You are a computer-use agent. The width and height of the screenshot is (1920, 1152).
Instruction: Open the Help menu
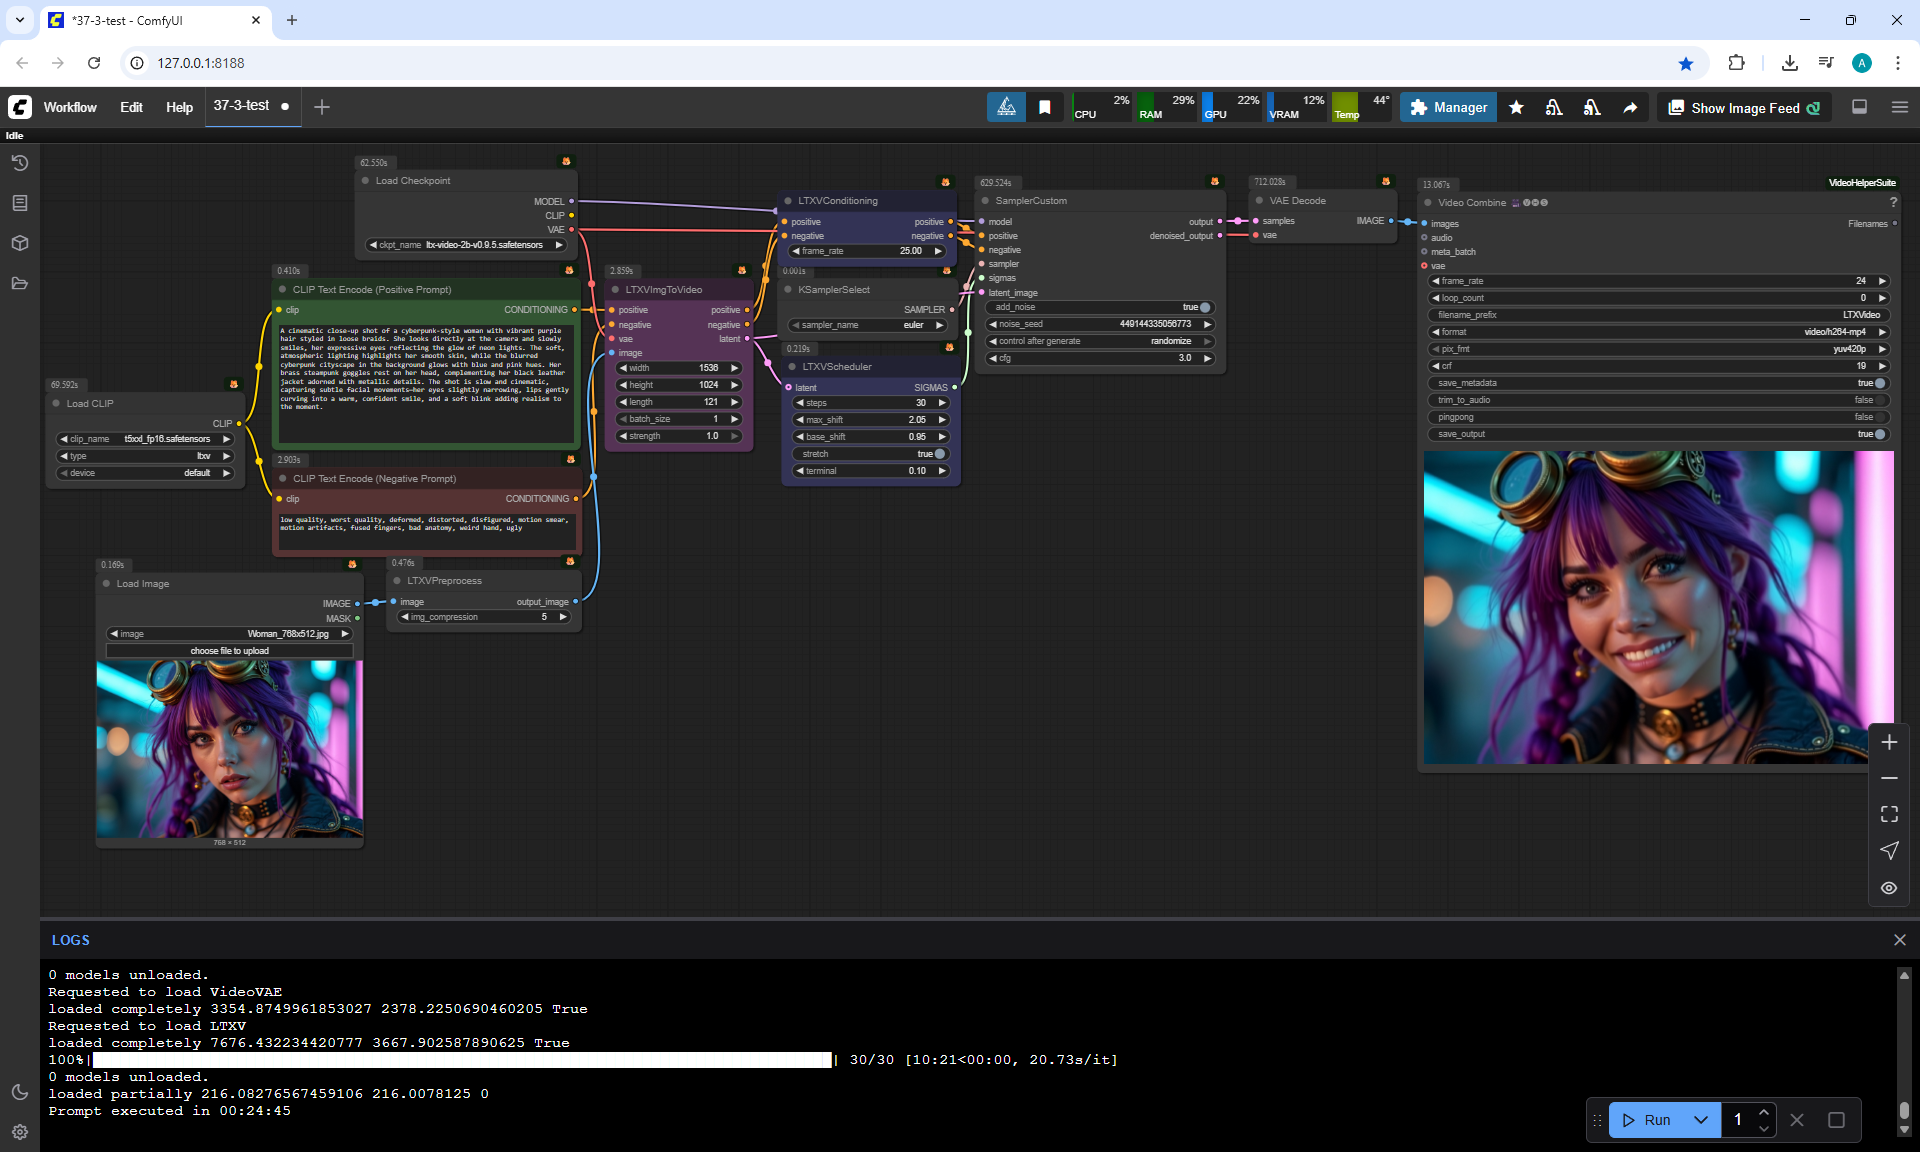[179, 107]
